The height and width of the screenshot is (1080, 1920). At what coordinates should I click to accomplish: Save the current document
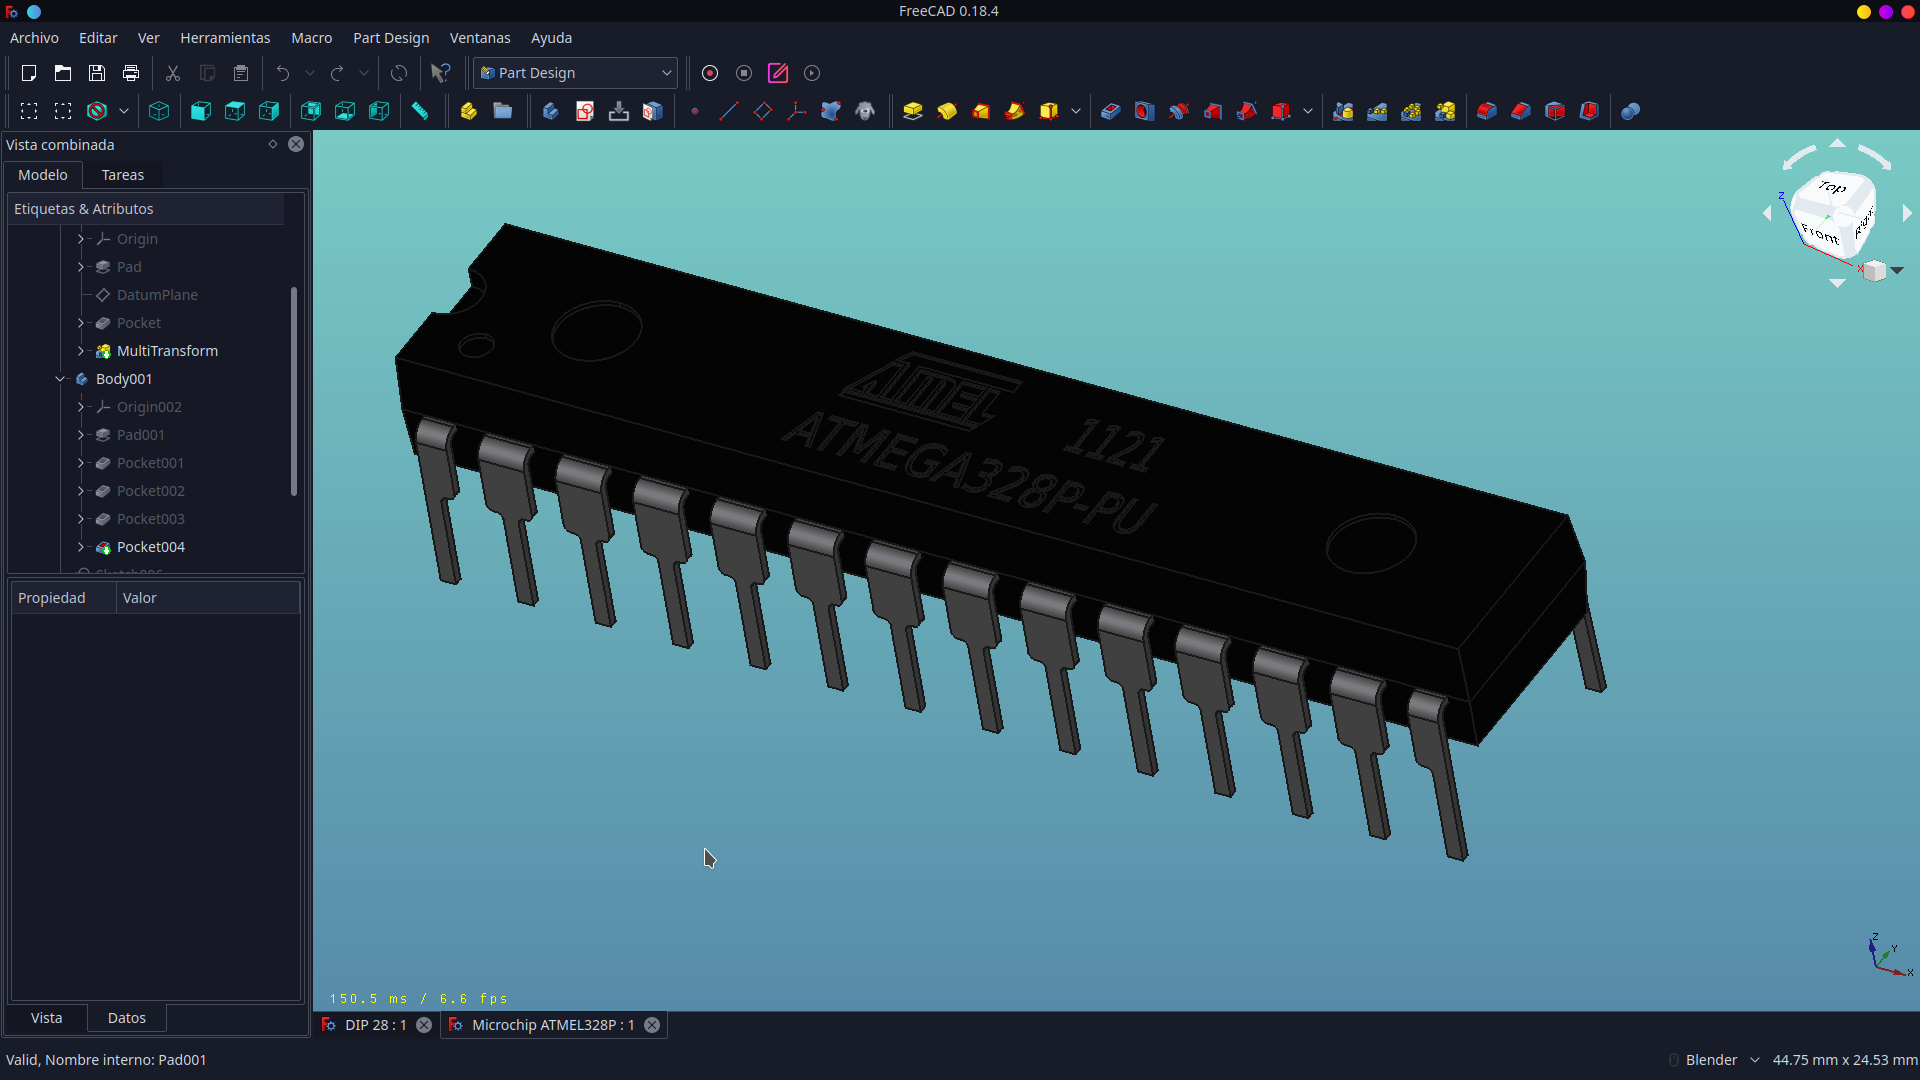[97, 73]
